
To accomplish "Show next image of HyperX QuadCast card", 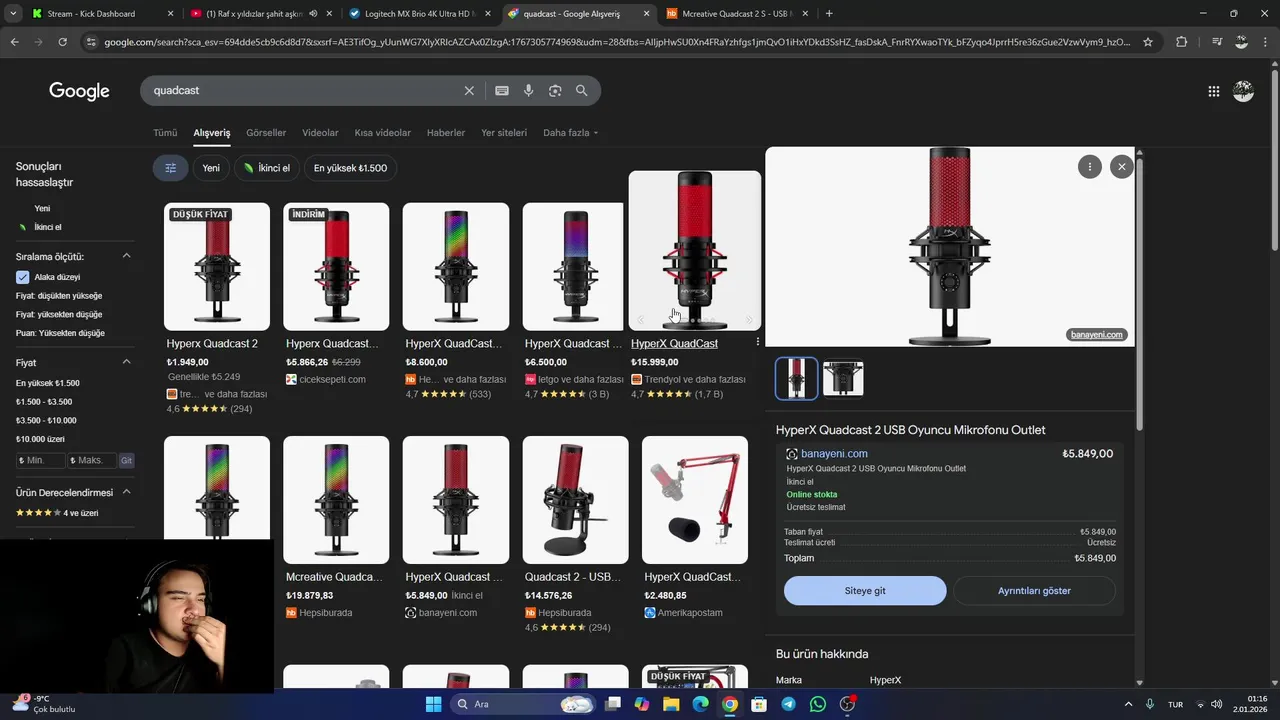I will [749, 320].
